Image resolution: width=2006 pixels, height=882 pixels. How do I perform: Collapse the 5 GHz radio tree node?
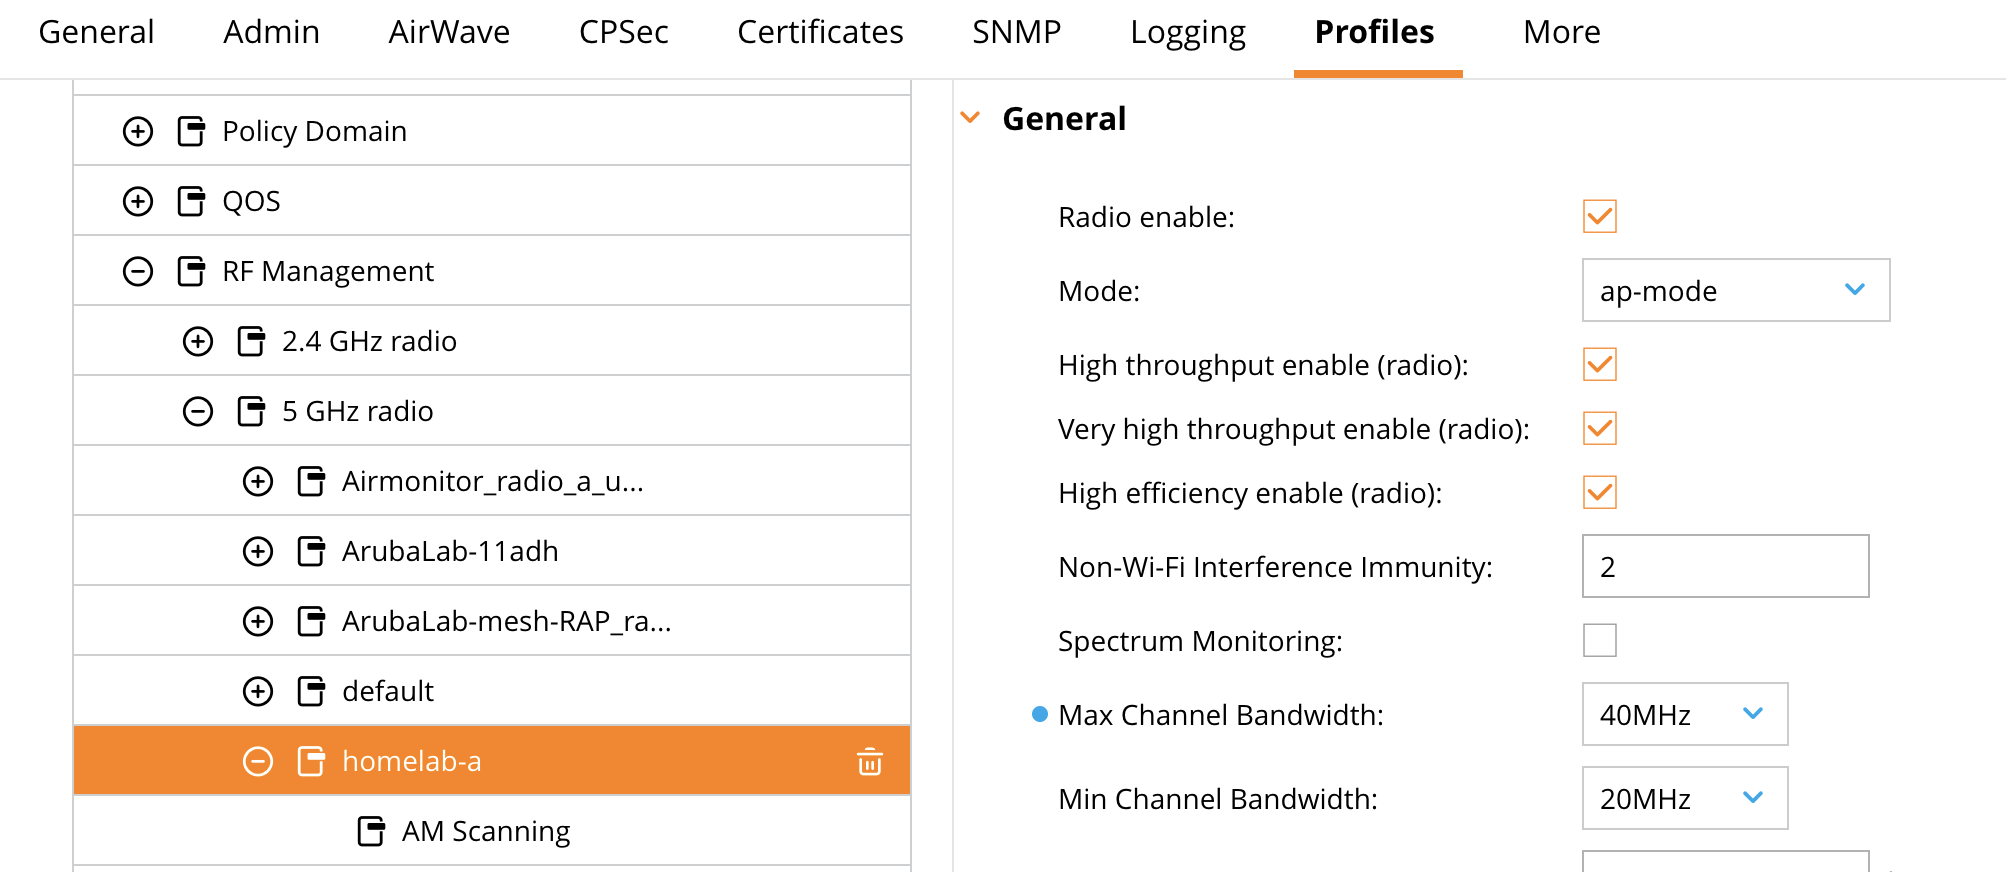[x=198, y=411]
